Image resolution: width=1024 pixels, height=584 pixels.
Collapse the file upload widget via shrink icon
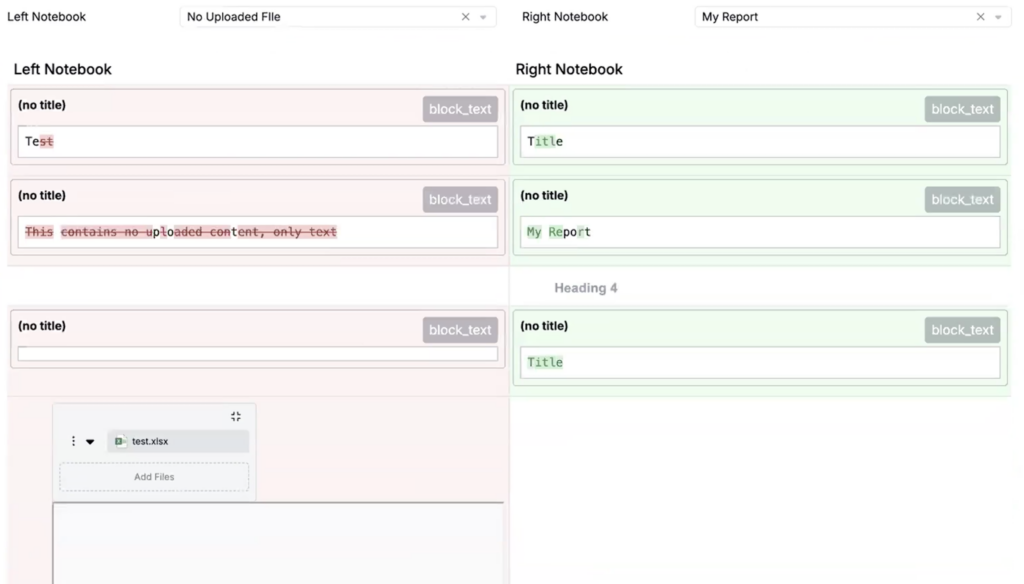pyautogui.click(x=236, y=416)
